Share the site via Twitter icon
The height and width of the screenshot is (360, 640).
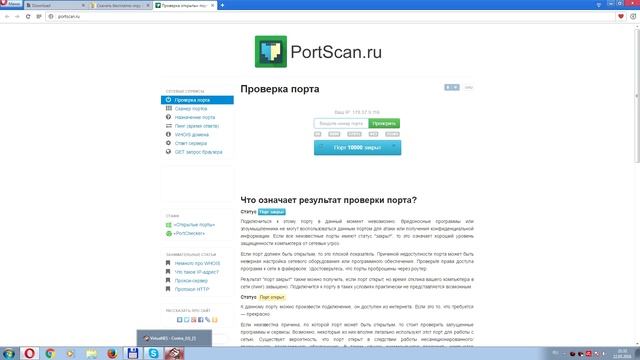(187, 320)
